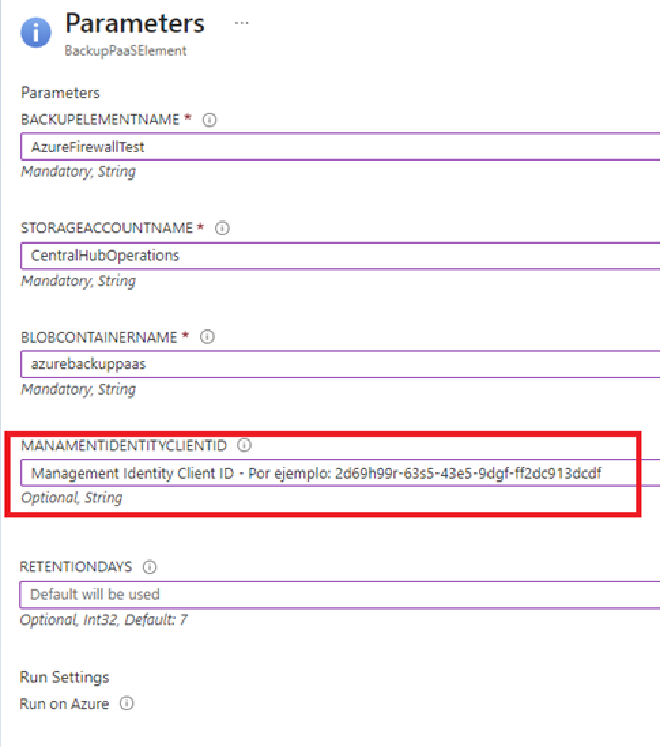The image size is (660, 747).
Task: Click the CentralHubOperations input field
Action: 340,256
